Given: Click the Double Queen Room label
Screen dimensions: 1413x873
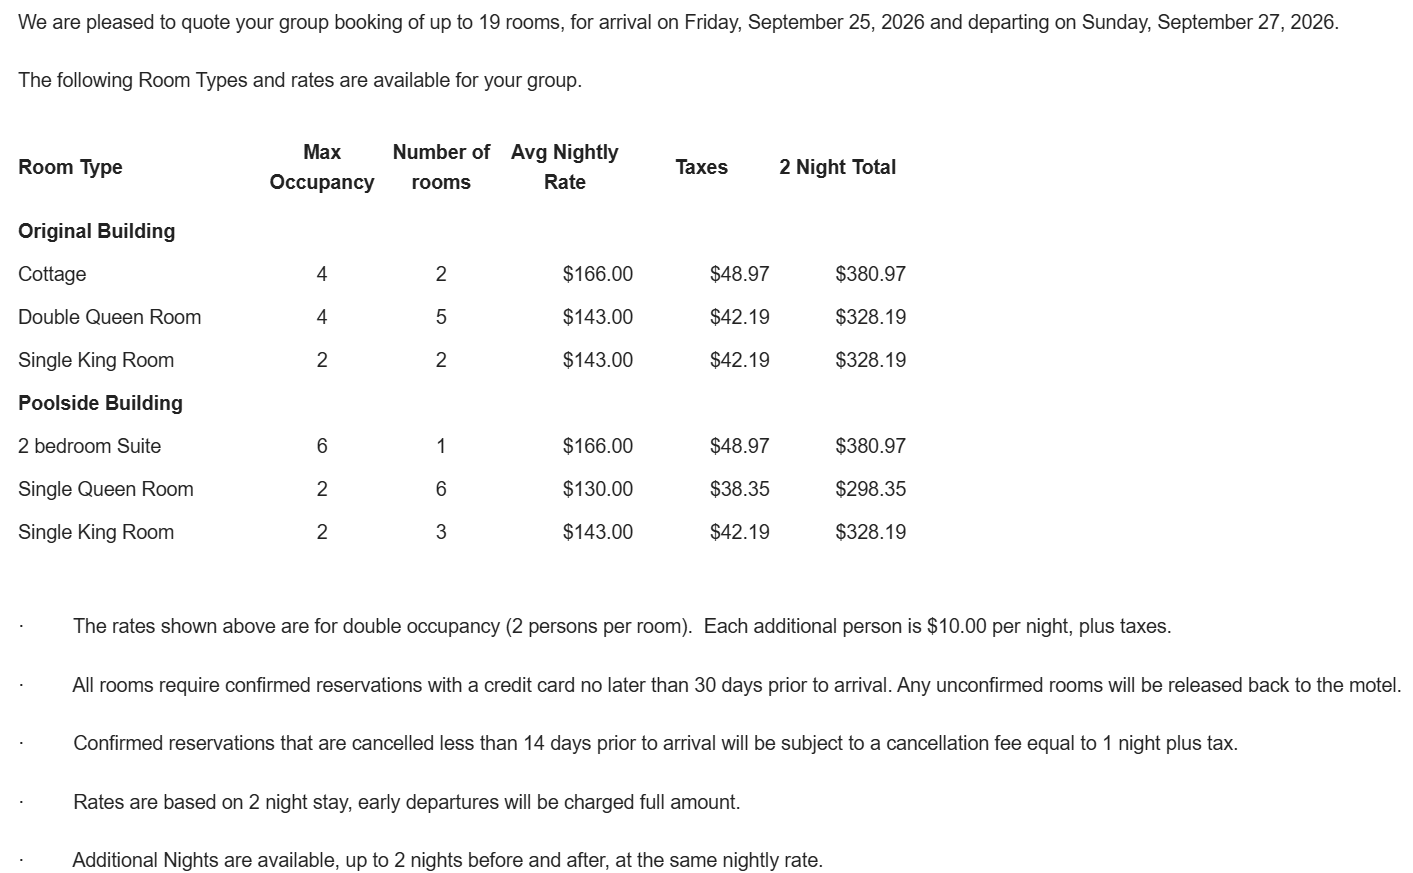Looking at the screenshot, I should pyautogui.click(x=110, y=317).
